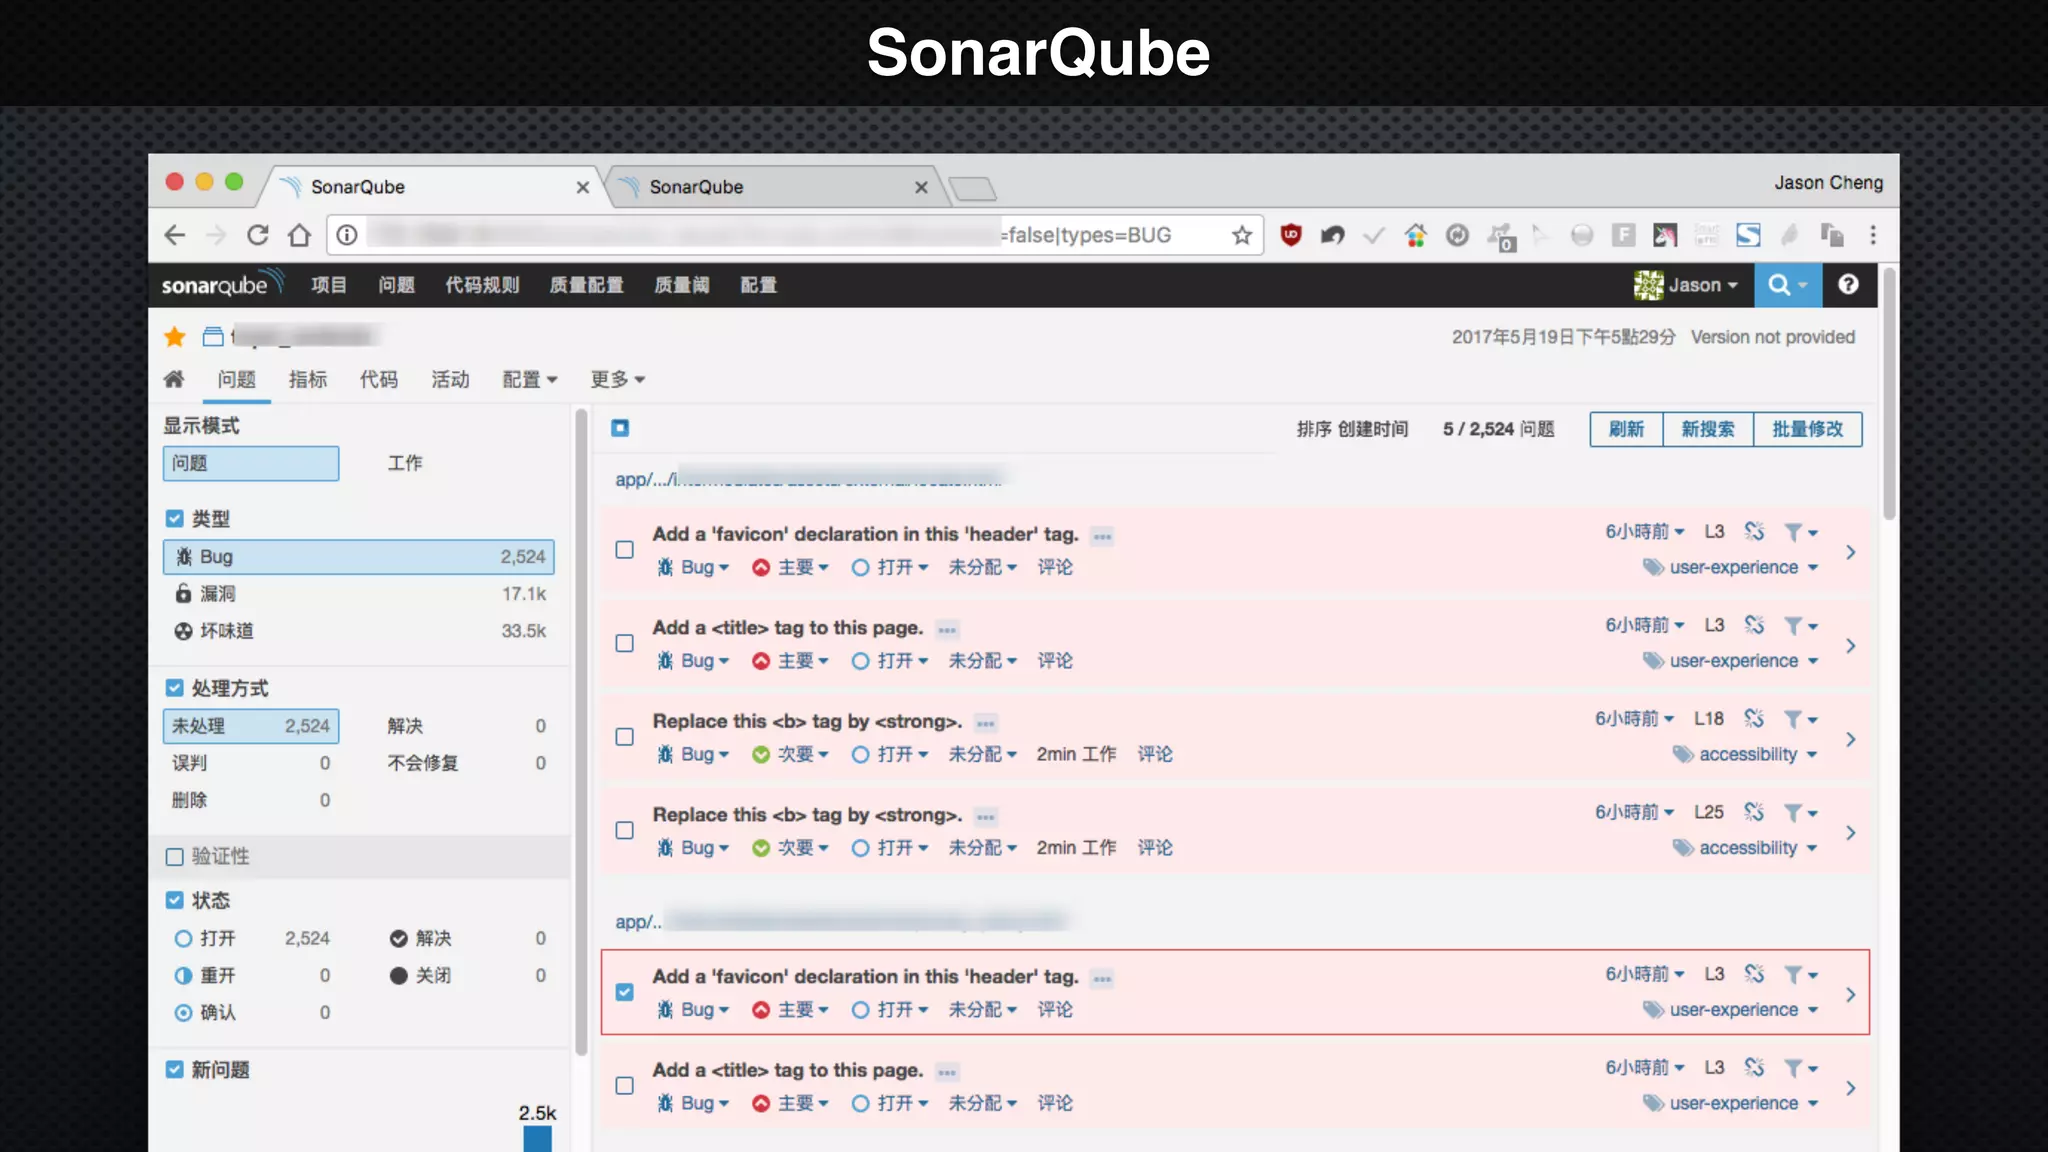Click the site info icon in address bar
The image size is (2048, 1152).
click(x=347, y=235)
